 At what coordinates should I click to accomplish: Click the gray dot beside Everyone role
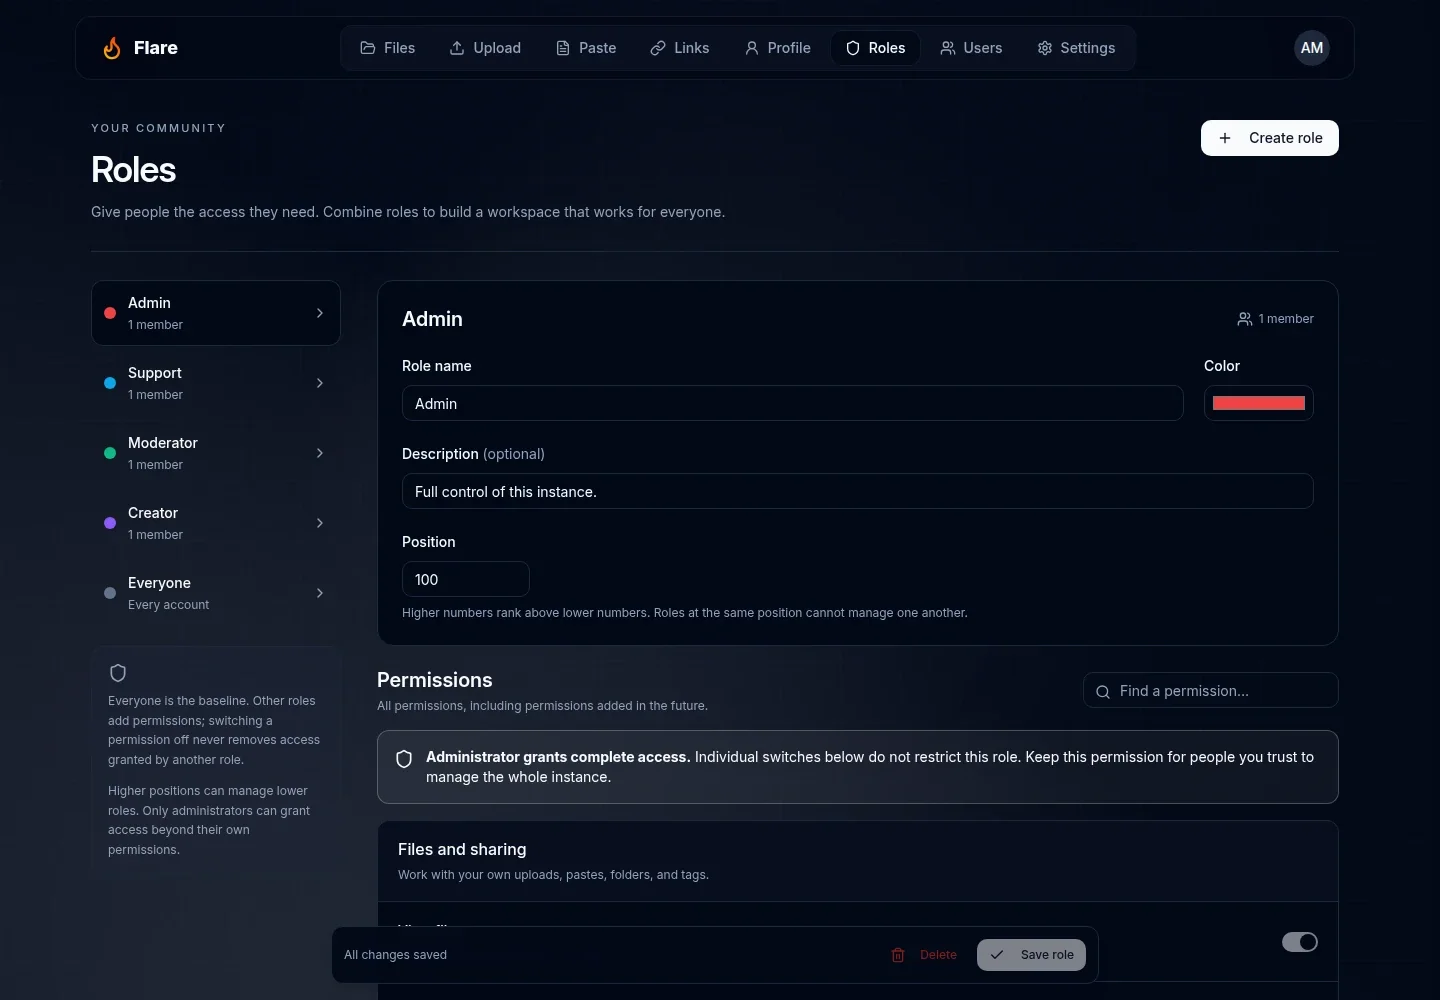(x=110, y=593)
